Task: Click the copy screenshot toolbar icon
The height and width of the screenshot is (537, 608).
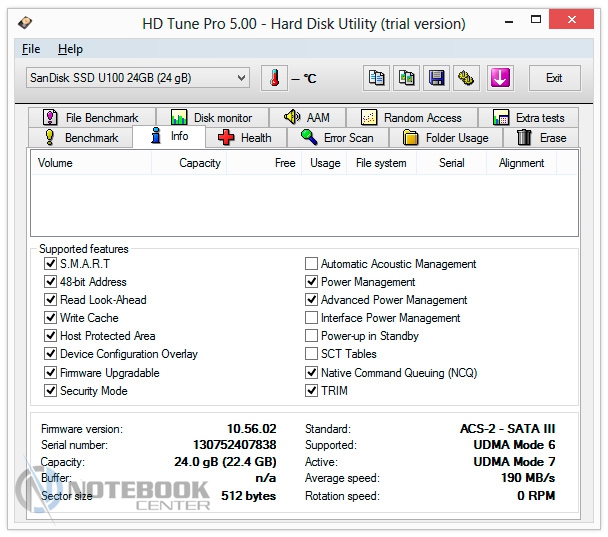Action: coord(406,78)
